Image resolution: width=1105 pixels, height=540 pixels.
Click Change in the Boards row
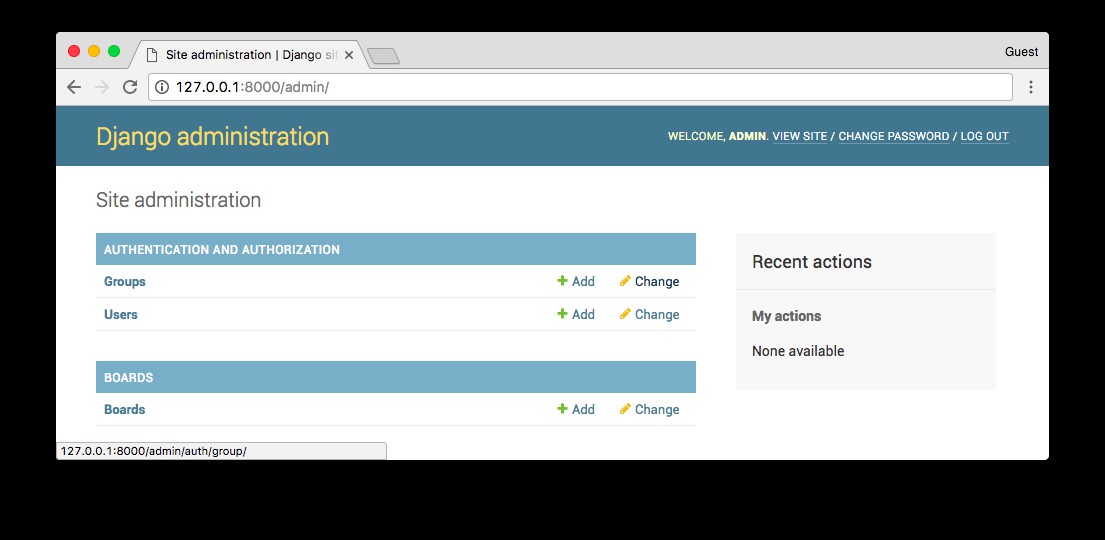(650, 410)
